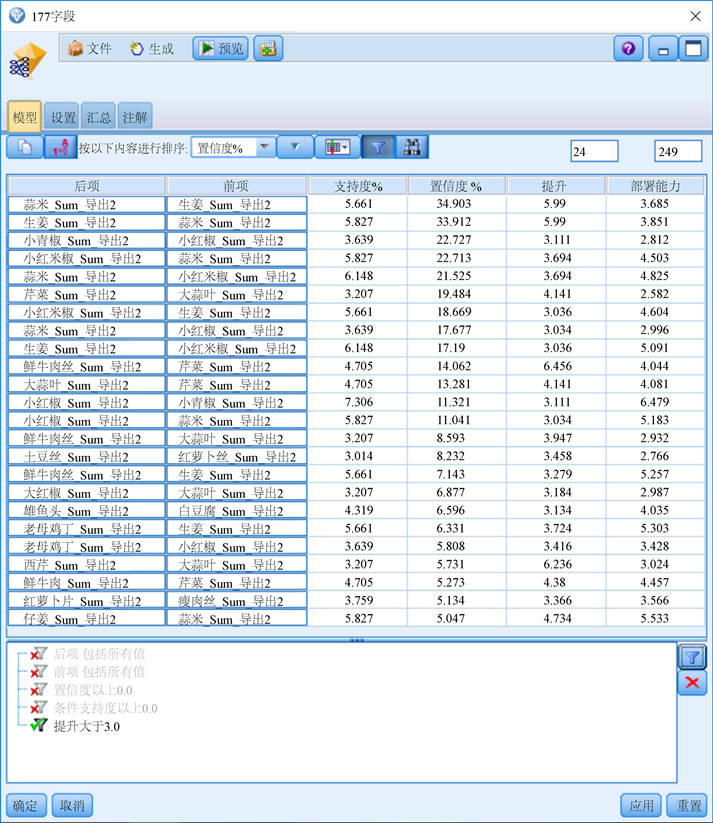Click the copy rules icon in toolbar
Viewport: 713px width, 823px height.
click(x=25, y=148)
